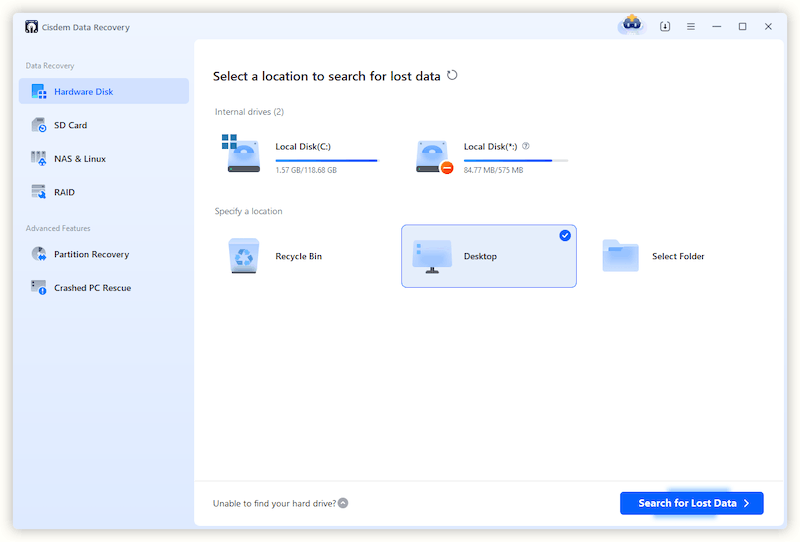Click the '84.77 MB/575 MB' size text

(493, 170)
